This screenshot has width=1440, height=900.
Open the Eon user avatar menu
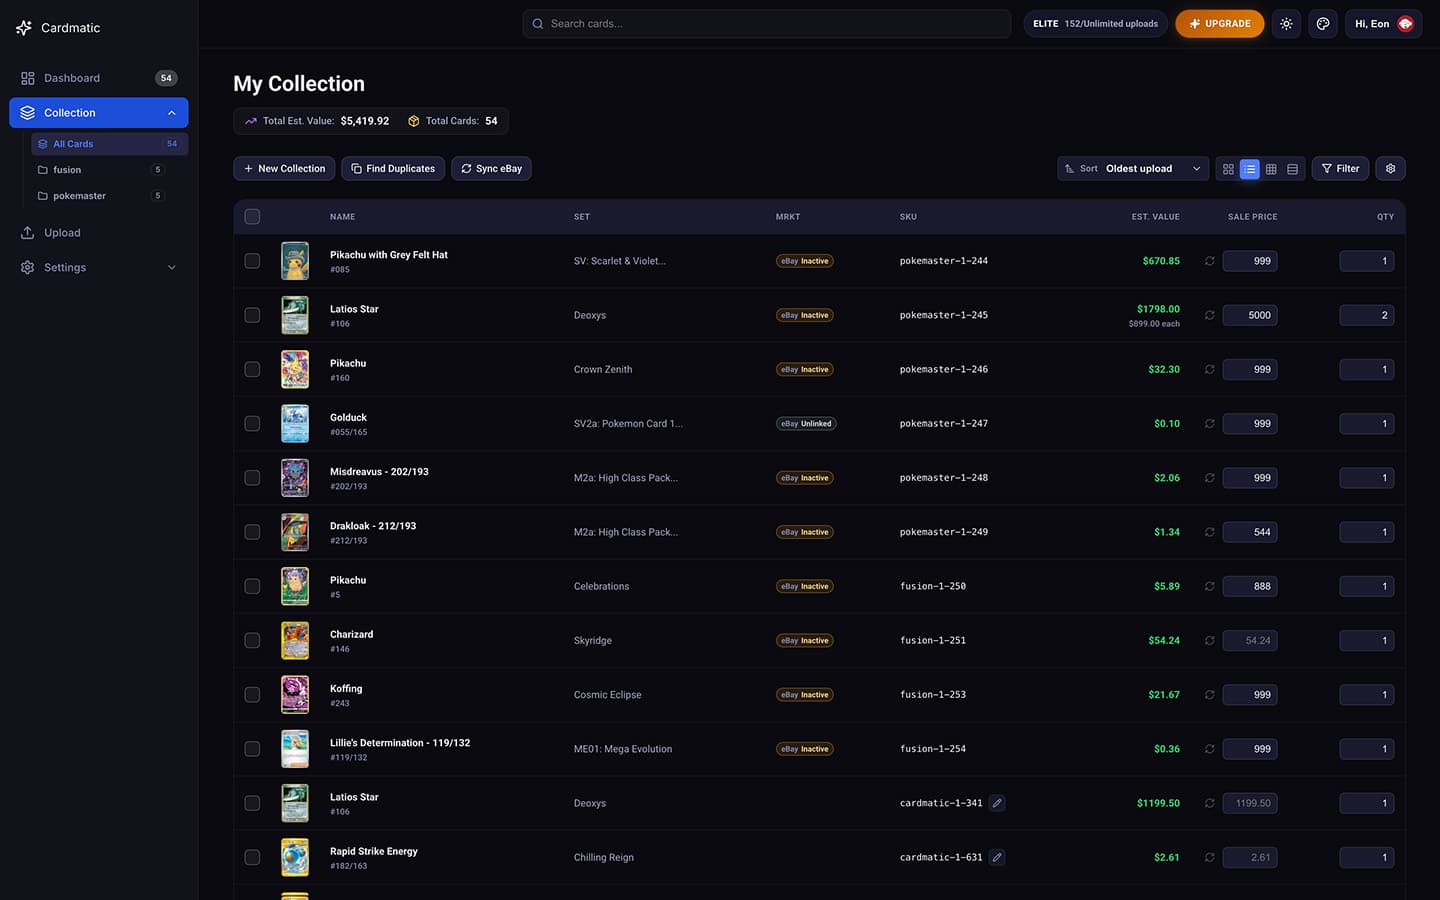pyautogui.click(x=1405, y=24)
